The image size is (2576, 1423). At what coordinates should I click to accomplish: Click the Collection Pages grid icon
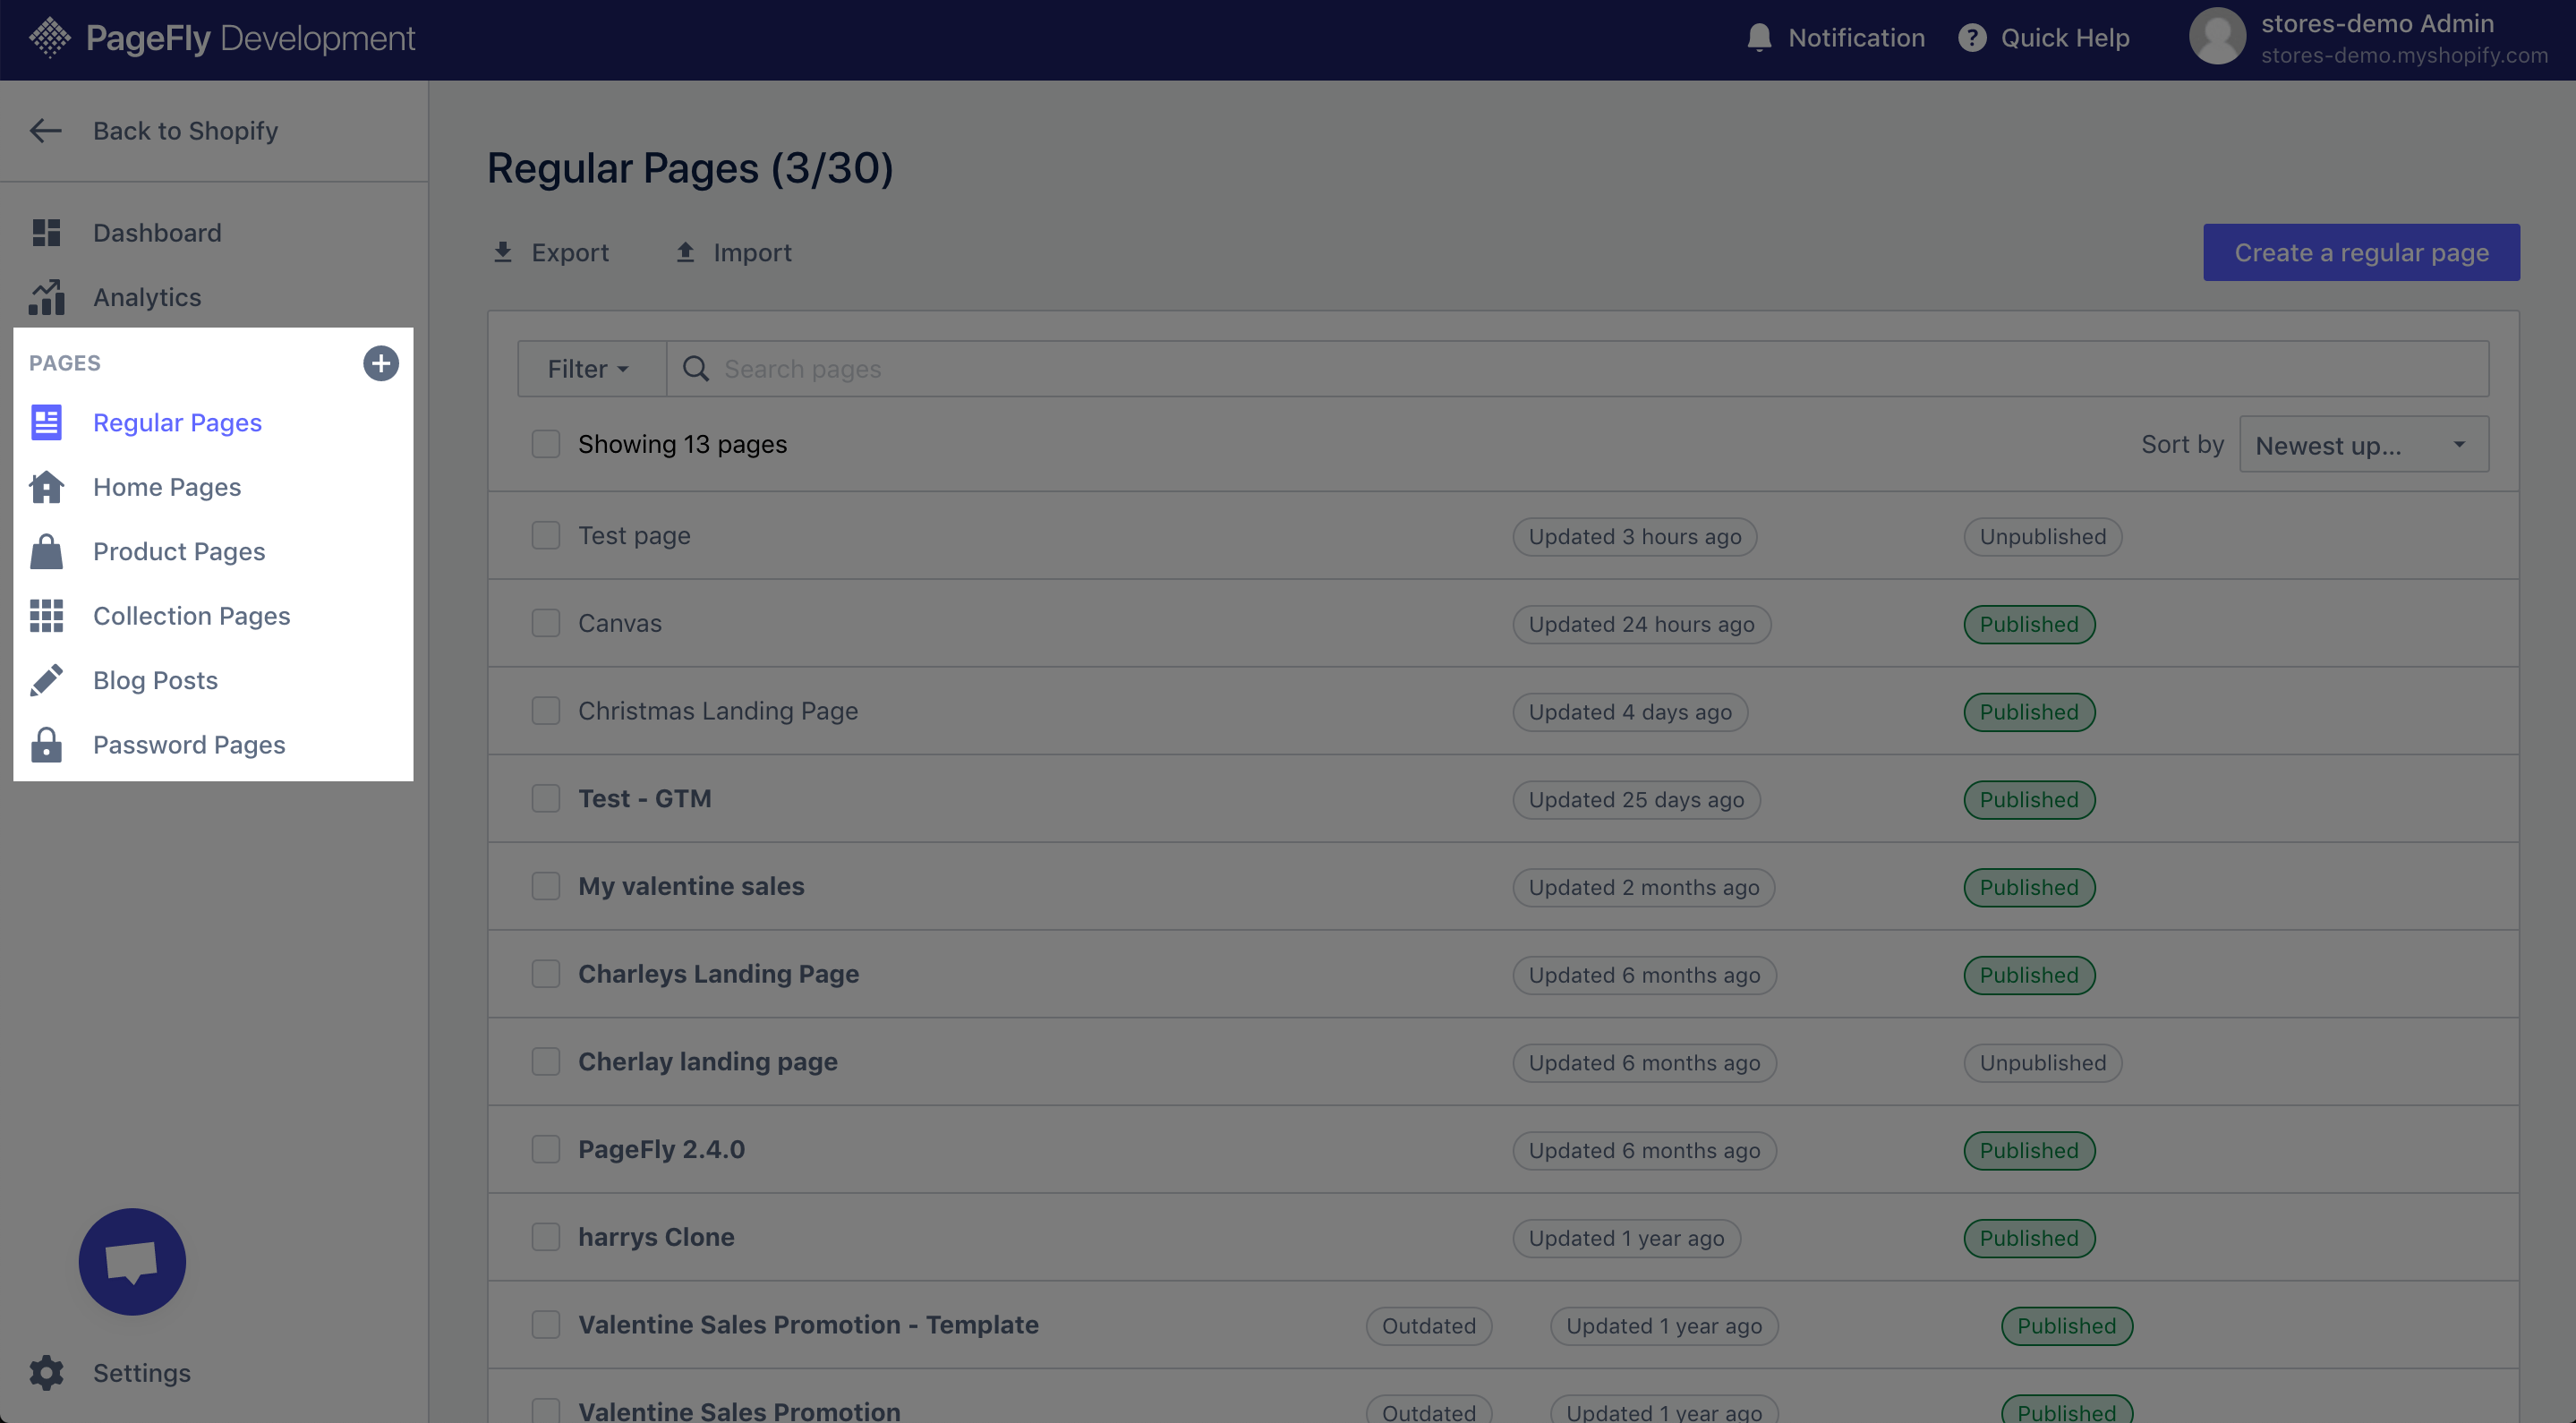46,616
